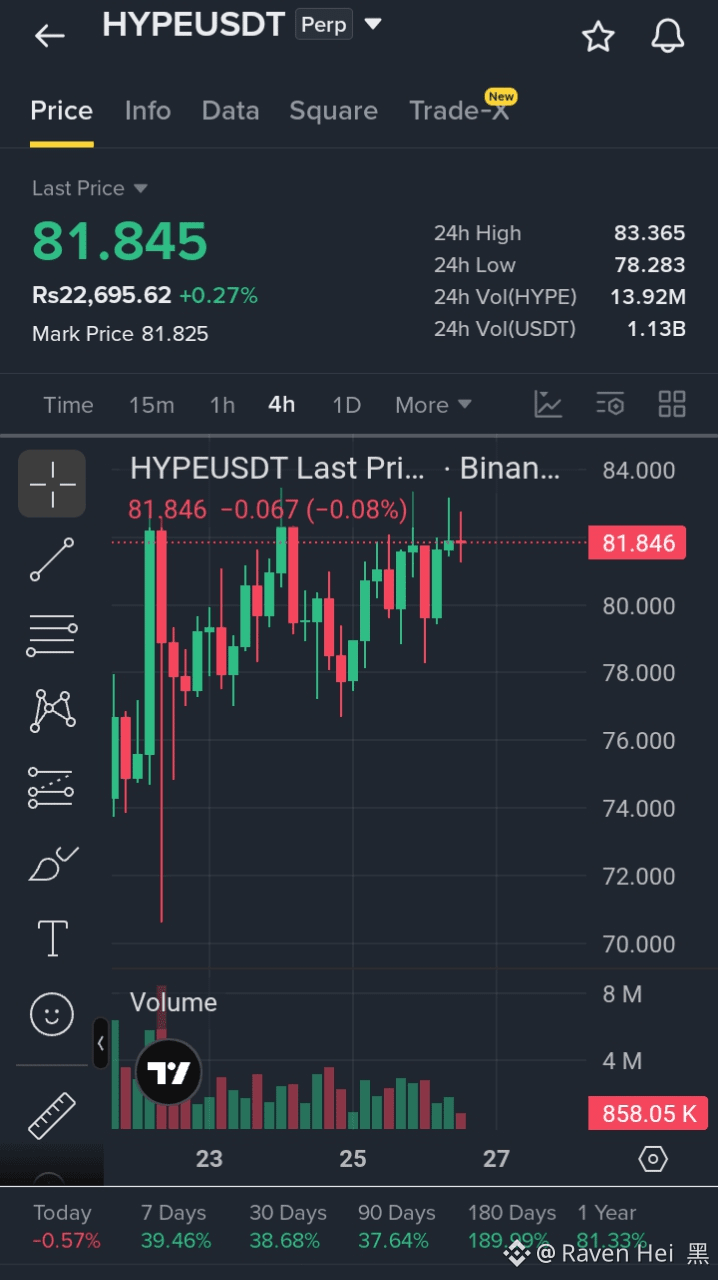Viewport: 718px width, 1280px height.
Task: Select the brush drawing tool
Action: pos(52,863)
